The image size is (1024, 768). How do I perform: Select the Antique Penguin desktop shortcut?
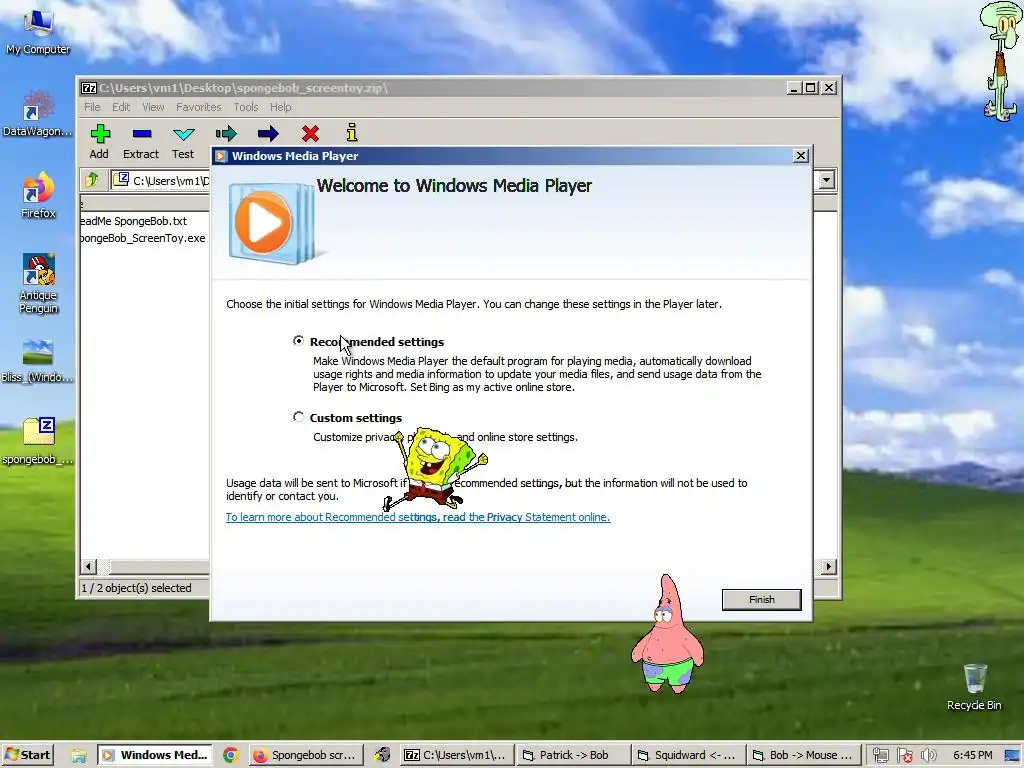tap(38, 284)
